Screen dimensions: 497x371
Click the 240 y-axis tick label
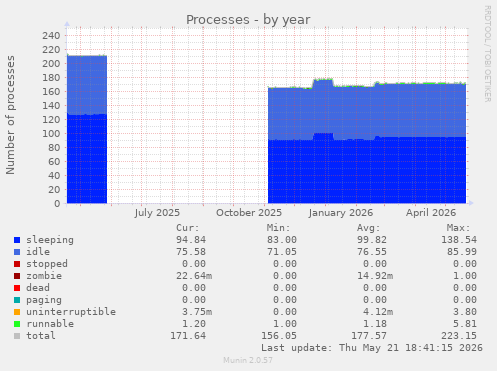(51, 36)
